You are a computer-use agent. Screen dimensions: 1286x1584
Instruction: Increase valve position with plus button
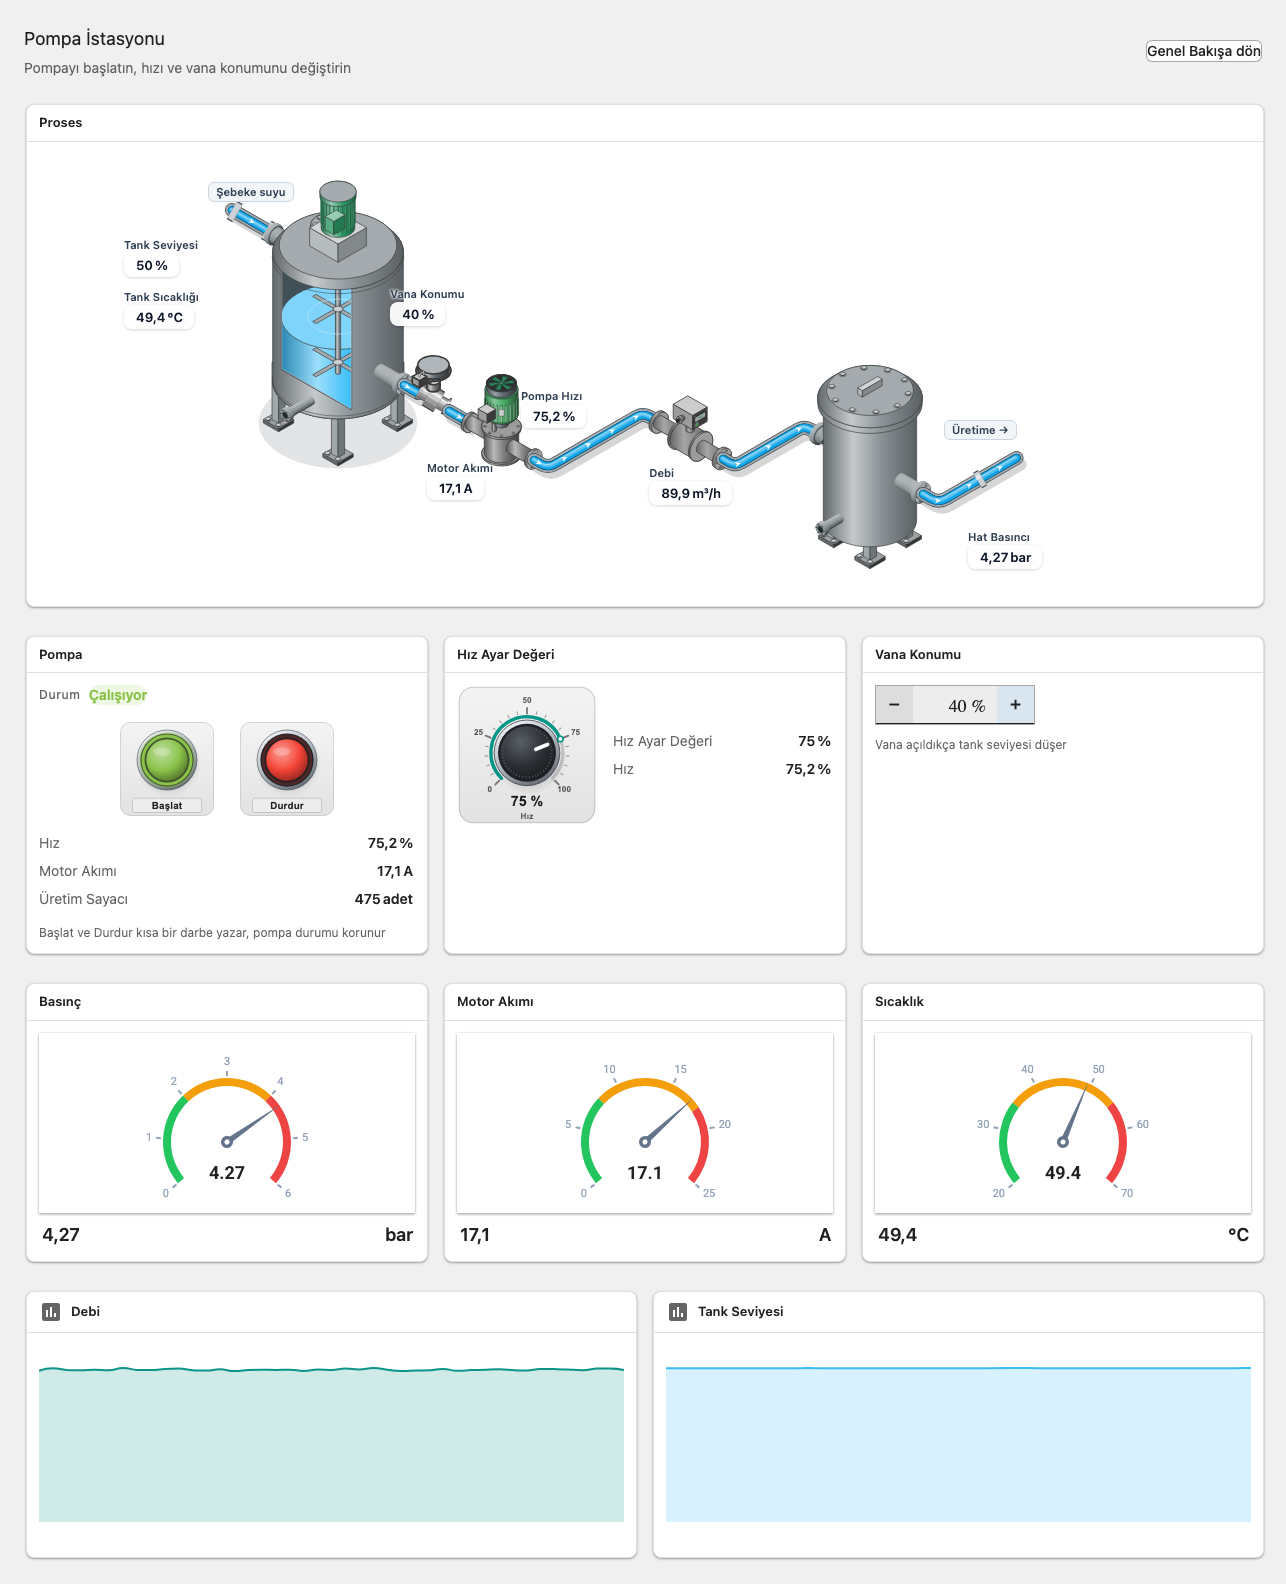click(1016, 705)
